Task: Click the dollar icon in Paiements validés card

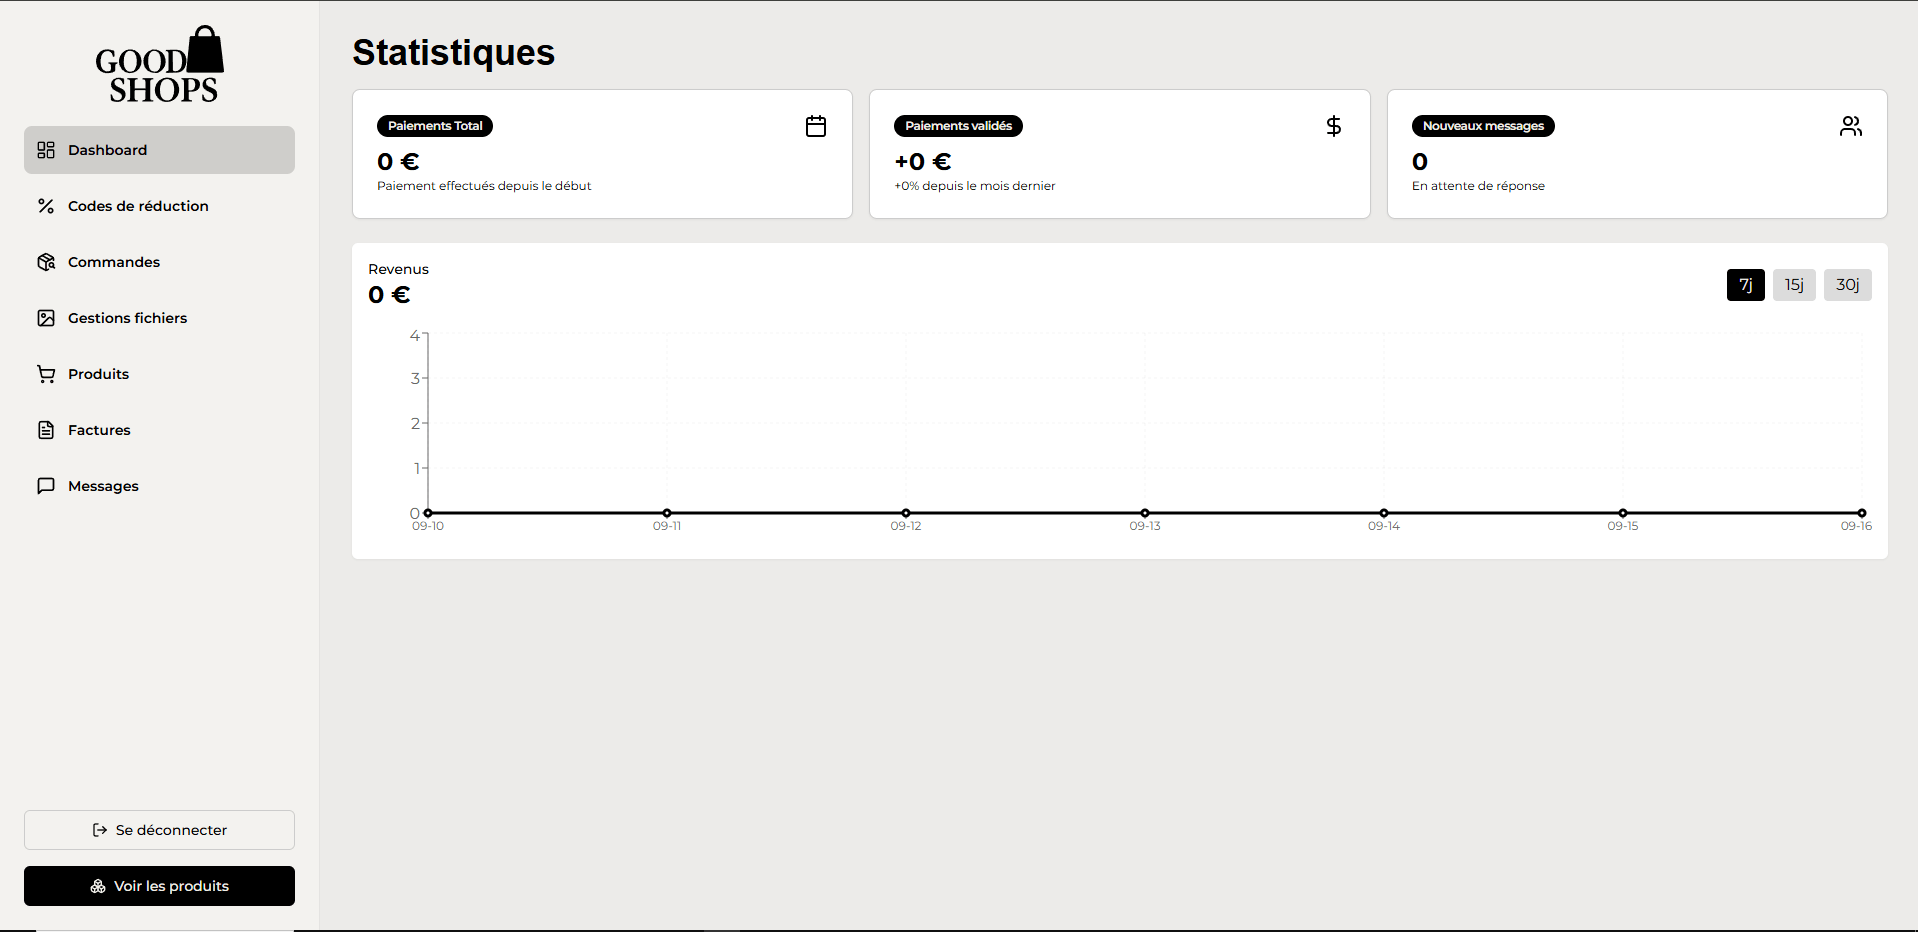Action: click(1333, 126)
